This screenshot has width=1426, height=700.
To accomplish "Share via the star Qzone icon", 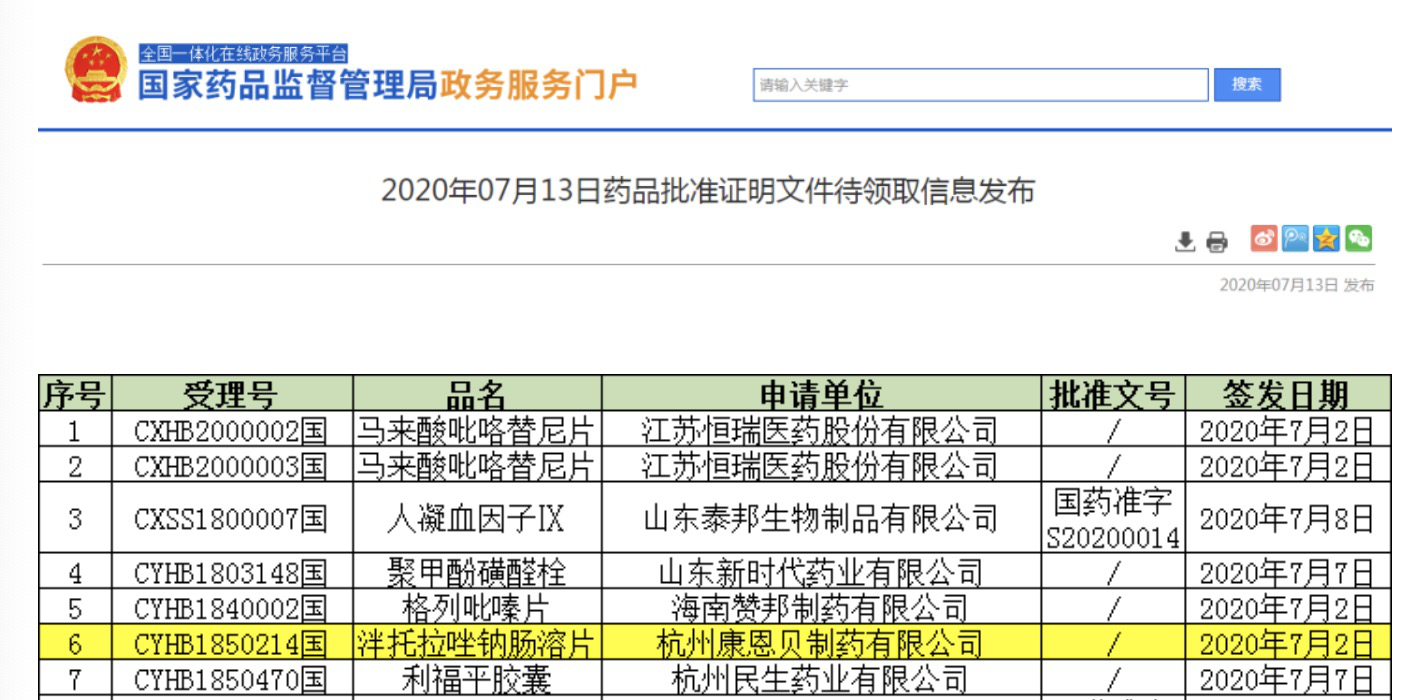I will [x=1326, y=239].
